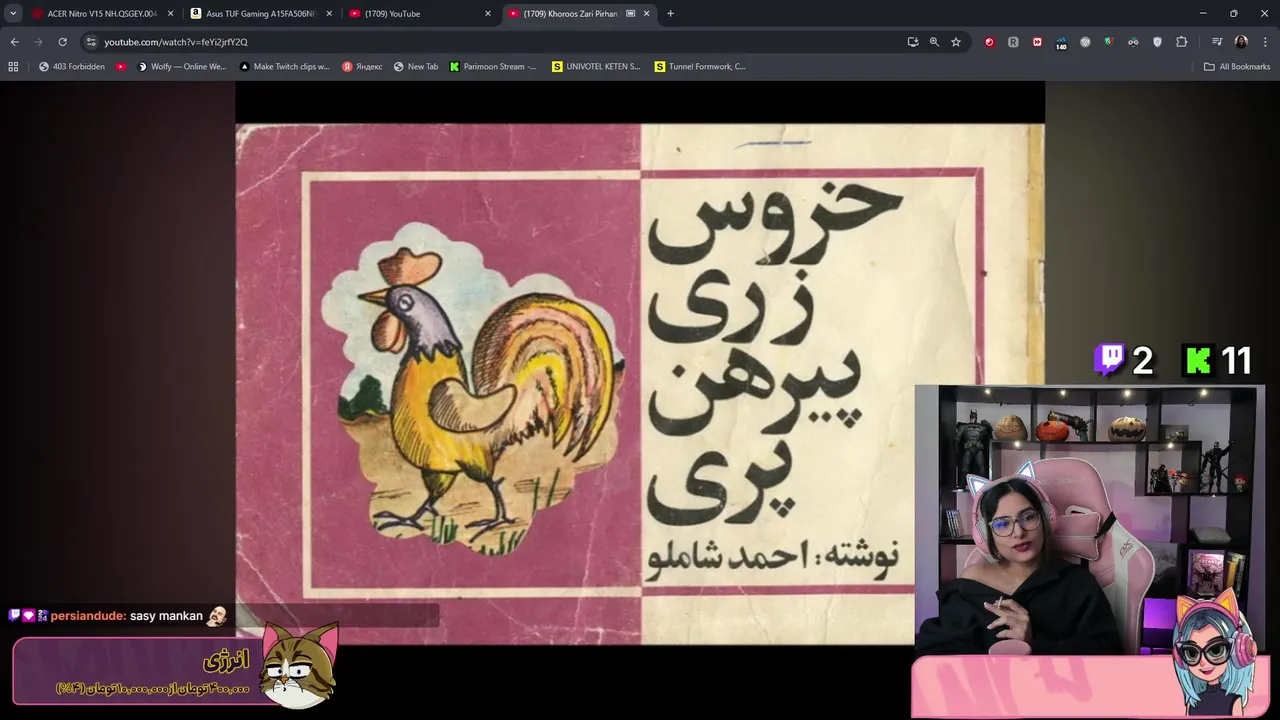
Task: Close the Khoroos Zari Pirhan tab
Action: 647,13
